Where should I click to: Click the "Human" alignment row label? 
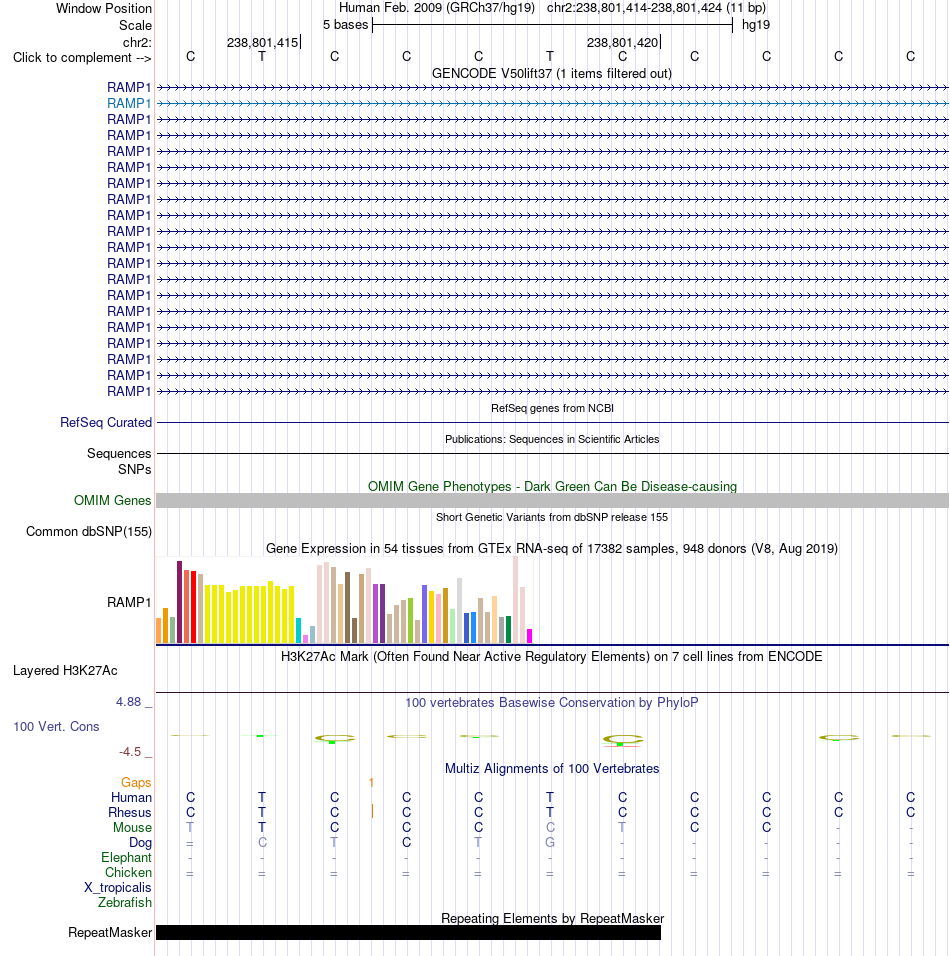coord(131,797)
